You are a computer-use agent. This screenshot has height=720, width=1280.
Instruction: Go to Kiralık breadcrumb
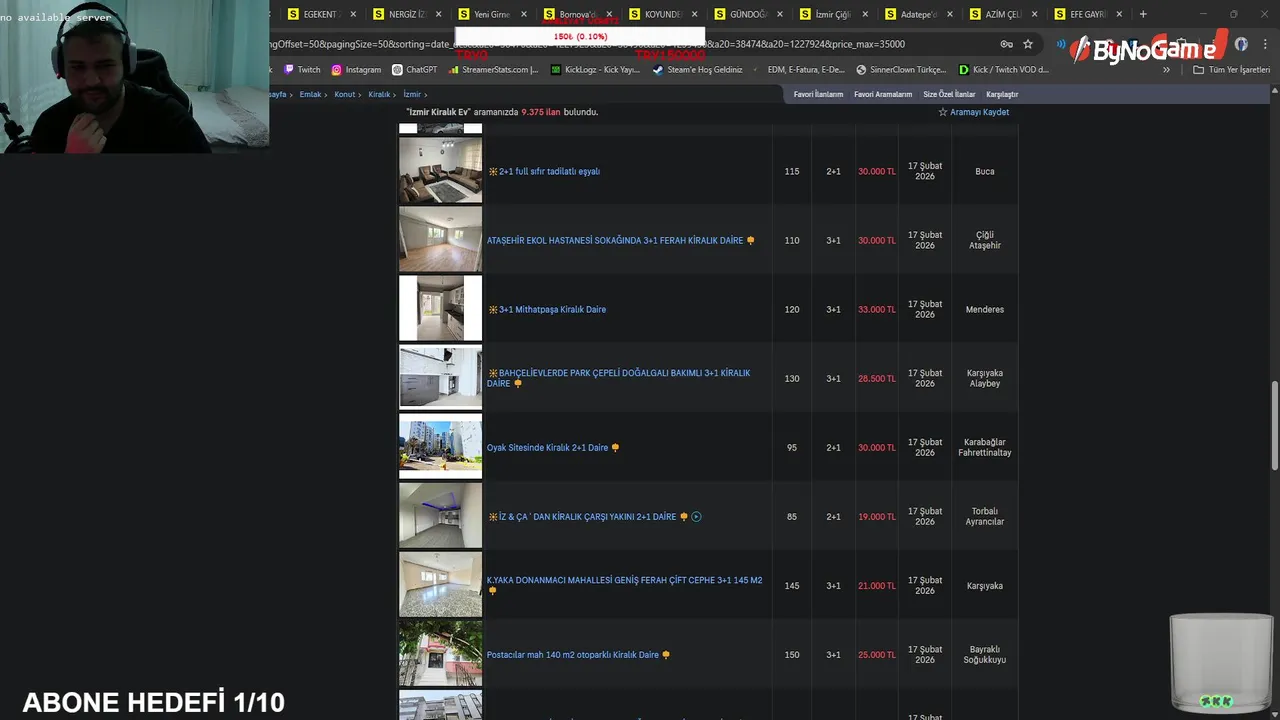tap(379, 94)
